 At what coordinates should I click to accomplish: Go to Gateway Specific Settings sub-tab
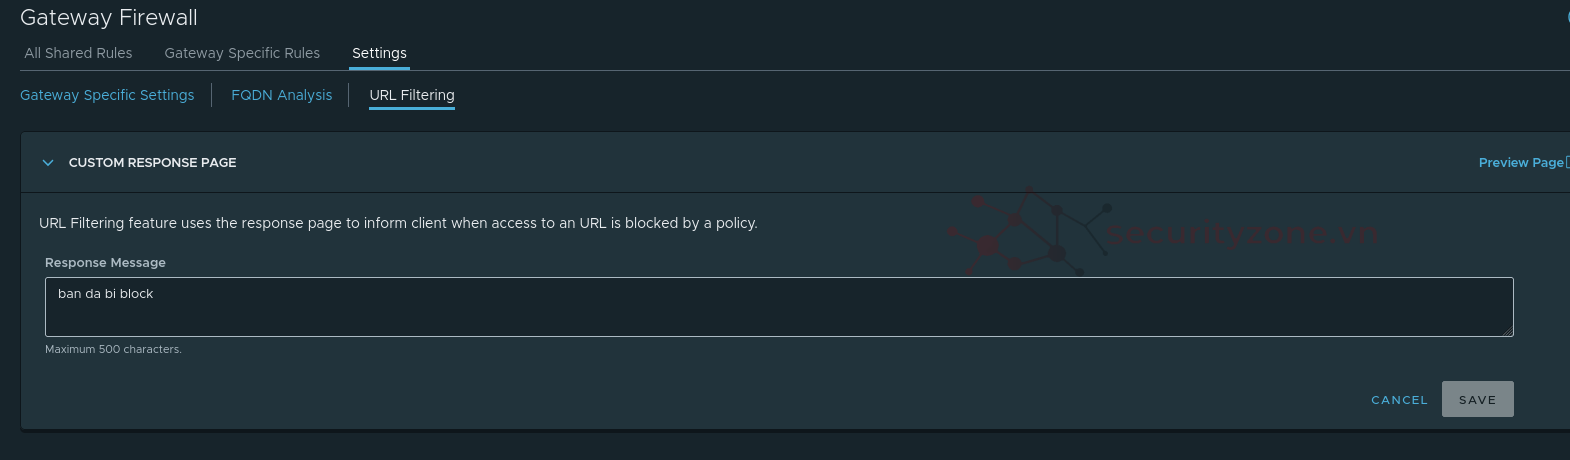click(107, 95)
